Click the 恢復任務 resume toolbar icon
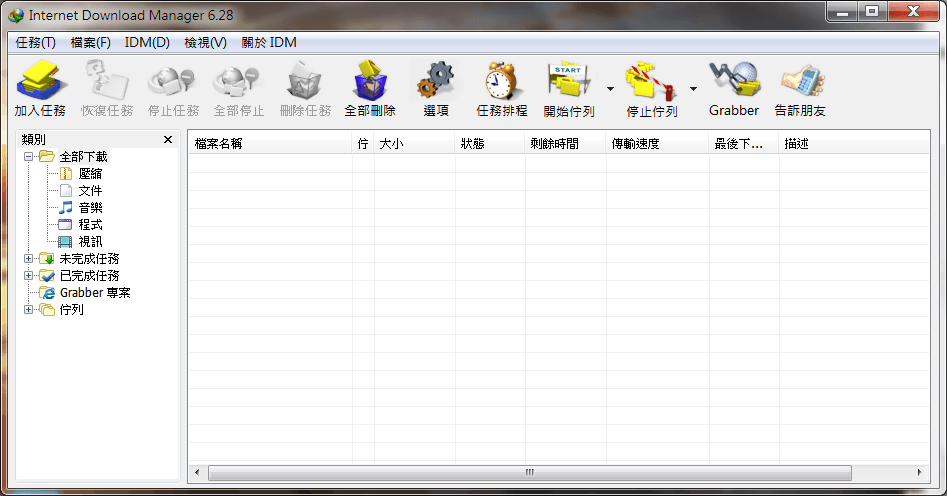This screenshot has width=947, height=496. click(x=107, y=80)
